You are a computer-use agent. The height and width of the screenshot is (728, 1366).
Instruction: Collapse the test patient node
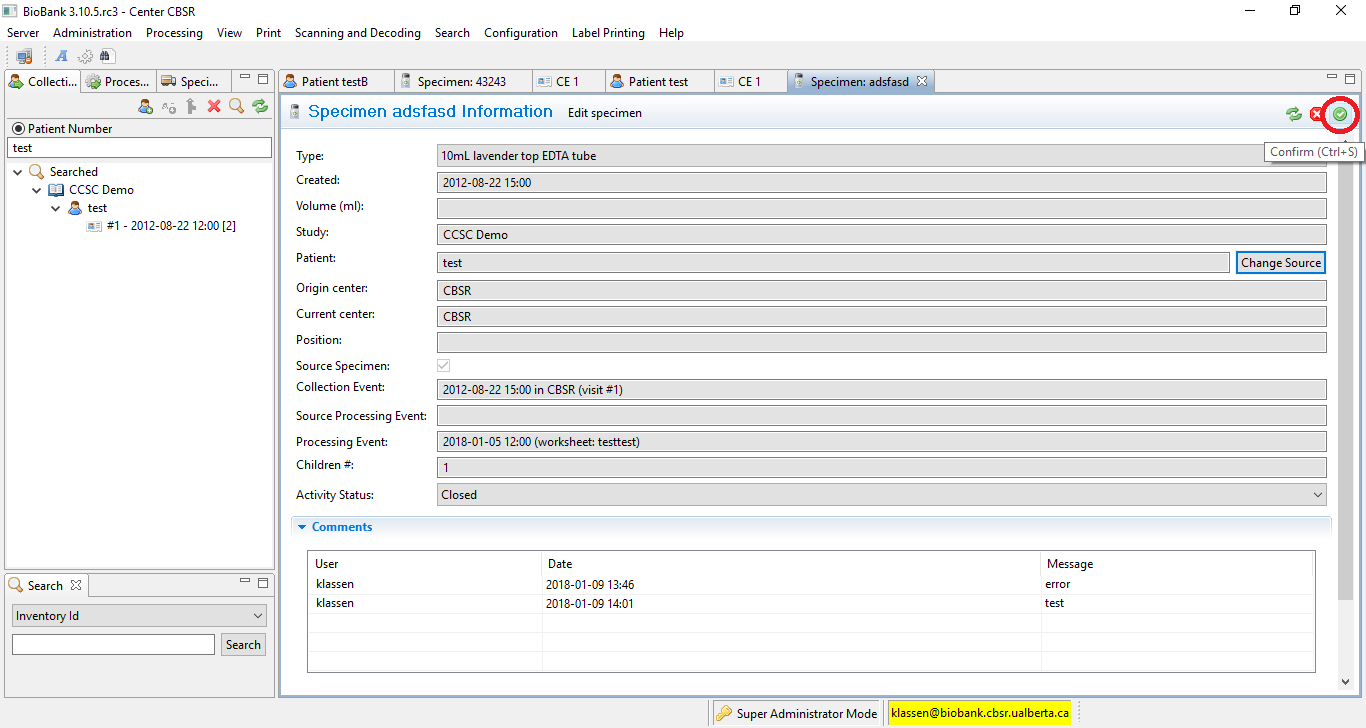[55, 208]
